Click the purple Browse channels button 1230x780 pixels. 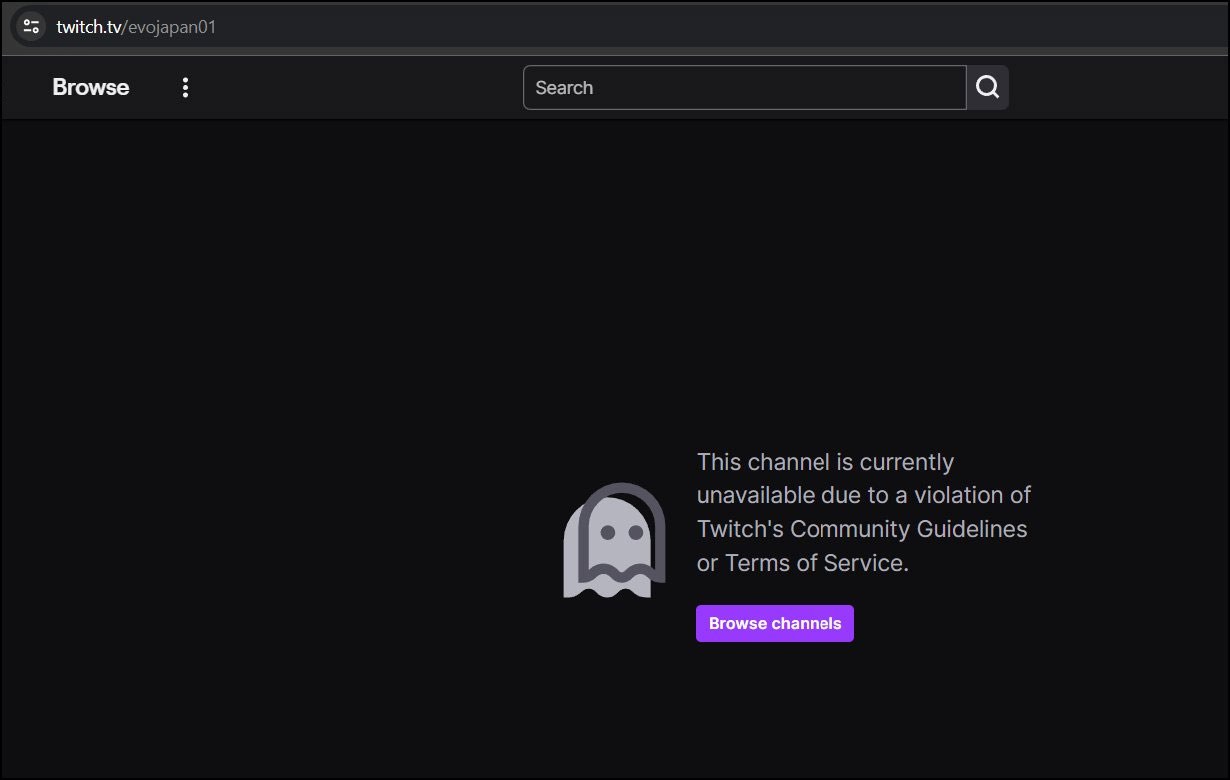(775, 624)
